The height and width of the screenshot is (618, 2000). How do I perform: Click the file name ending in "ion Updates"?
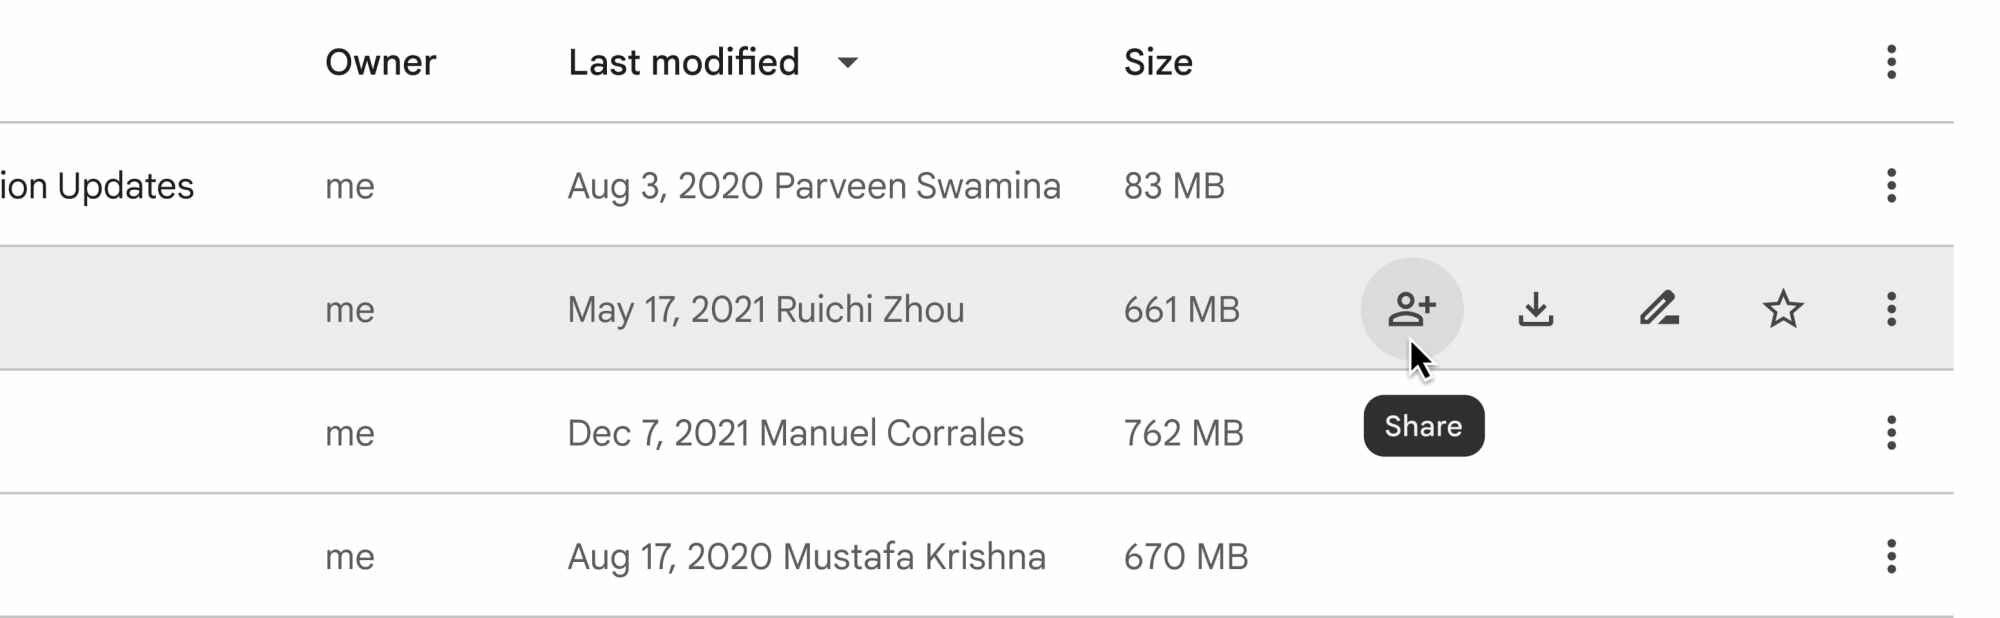point(97,186)
